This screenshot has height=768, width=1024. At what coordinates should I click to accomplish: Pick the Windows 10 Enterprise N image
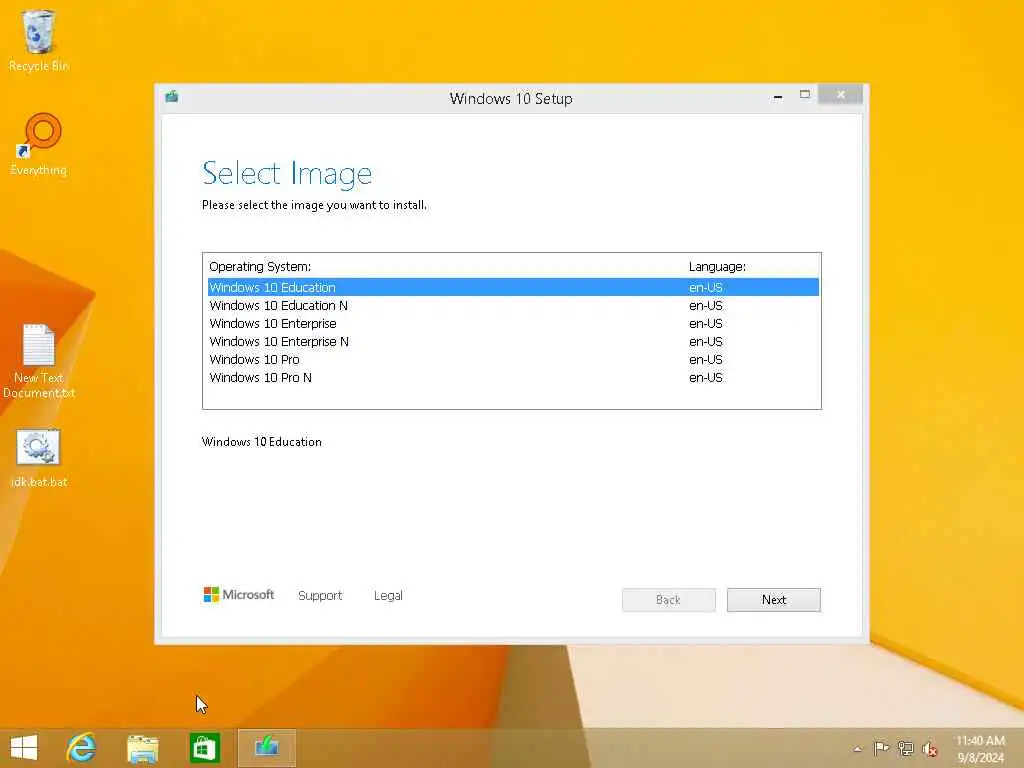tap(513, 342)
